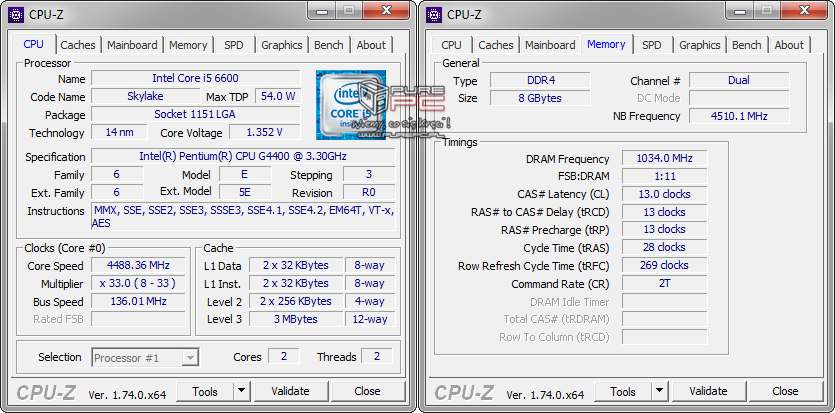Click the Intel Core i5 logo badge
This screenshot has width=835, height=413.
[350, 105]
